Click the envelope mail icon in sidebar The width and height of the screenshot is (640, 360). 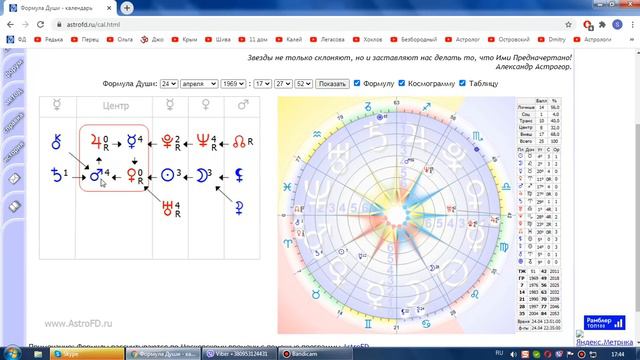14,178
